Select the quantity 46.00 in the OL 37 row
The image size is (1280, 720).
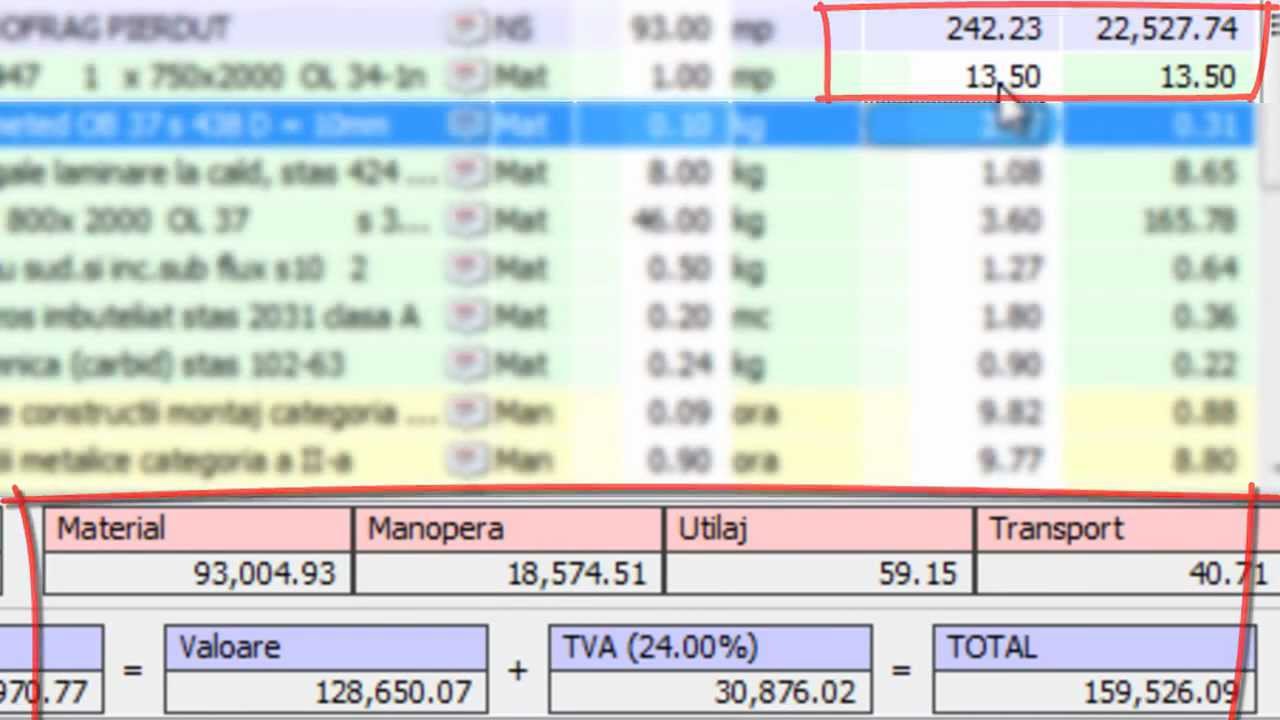pos(651,221)
